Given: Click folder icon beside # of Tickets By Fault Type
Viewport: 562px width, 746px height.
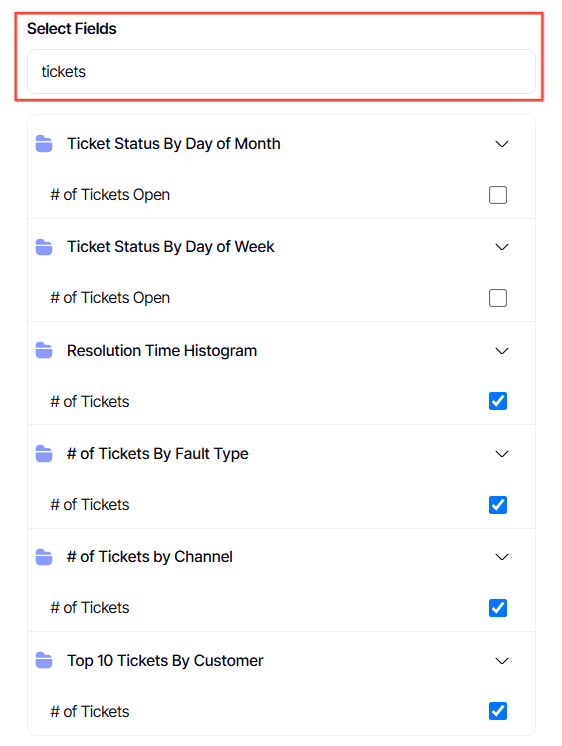Looking at the screenshot, I should pos(44,453).
